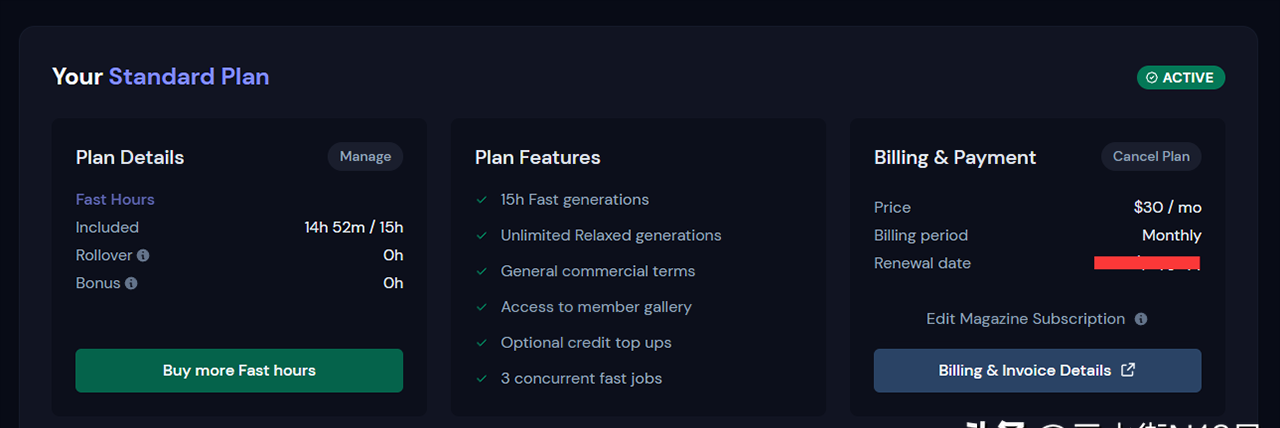Click checkmark next to 3 concurrent fast jobs
The image size is (1280, 428).
click(x=482, y=379)
